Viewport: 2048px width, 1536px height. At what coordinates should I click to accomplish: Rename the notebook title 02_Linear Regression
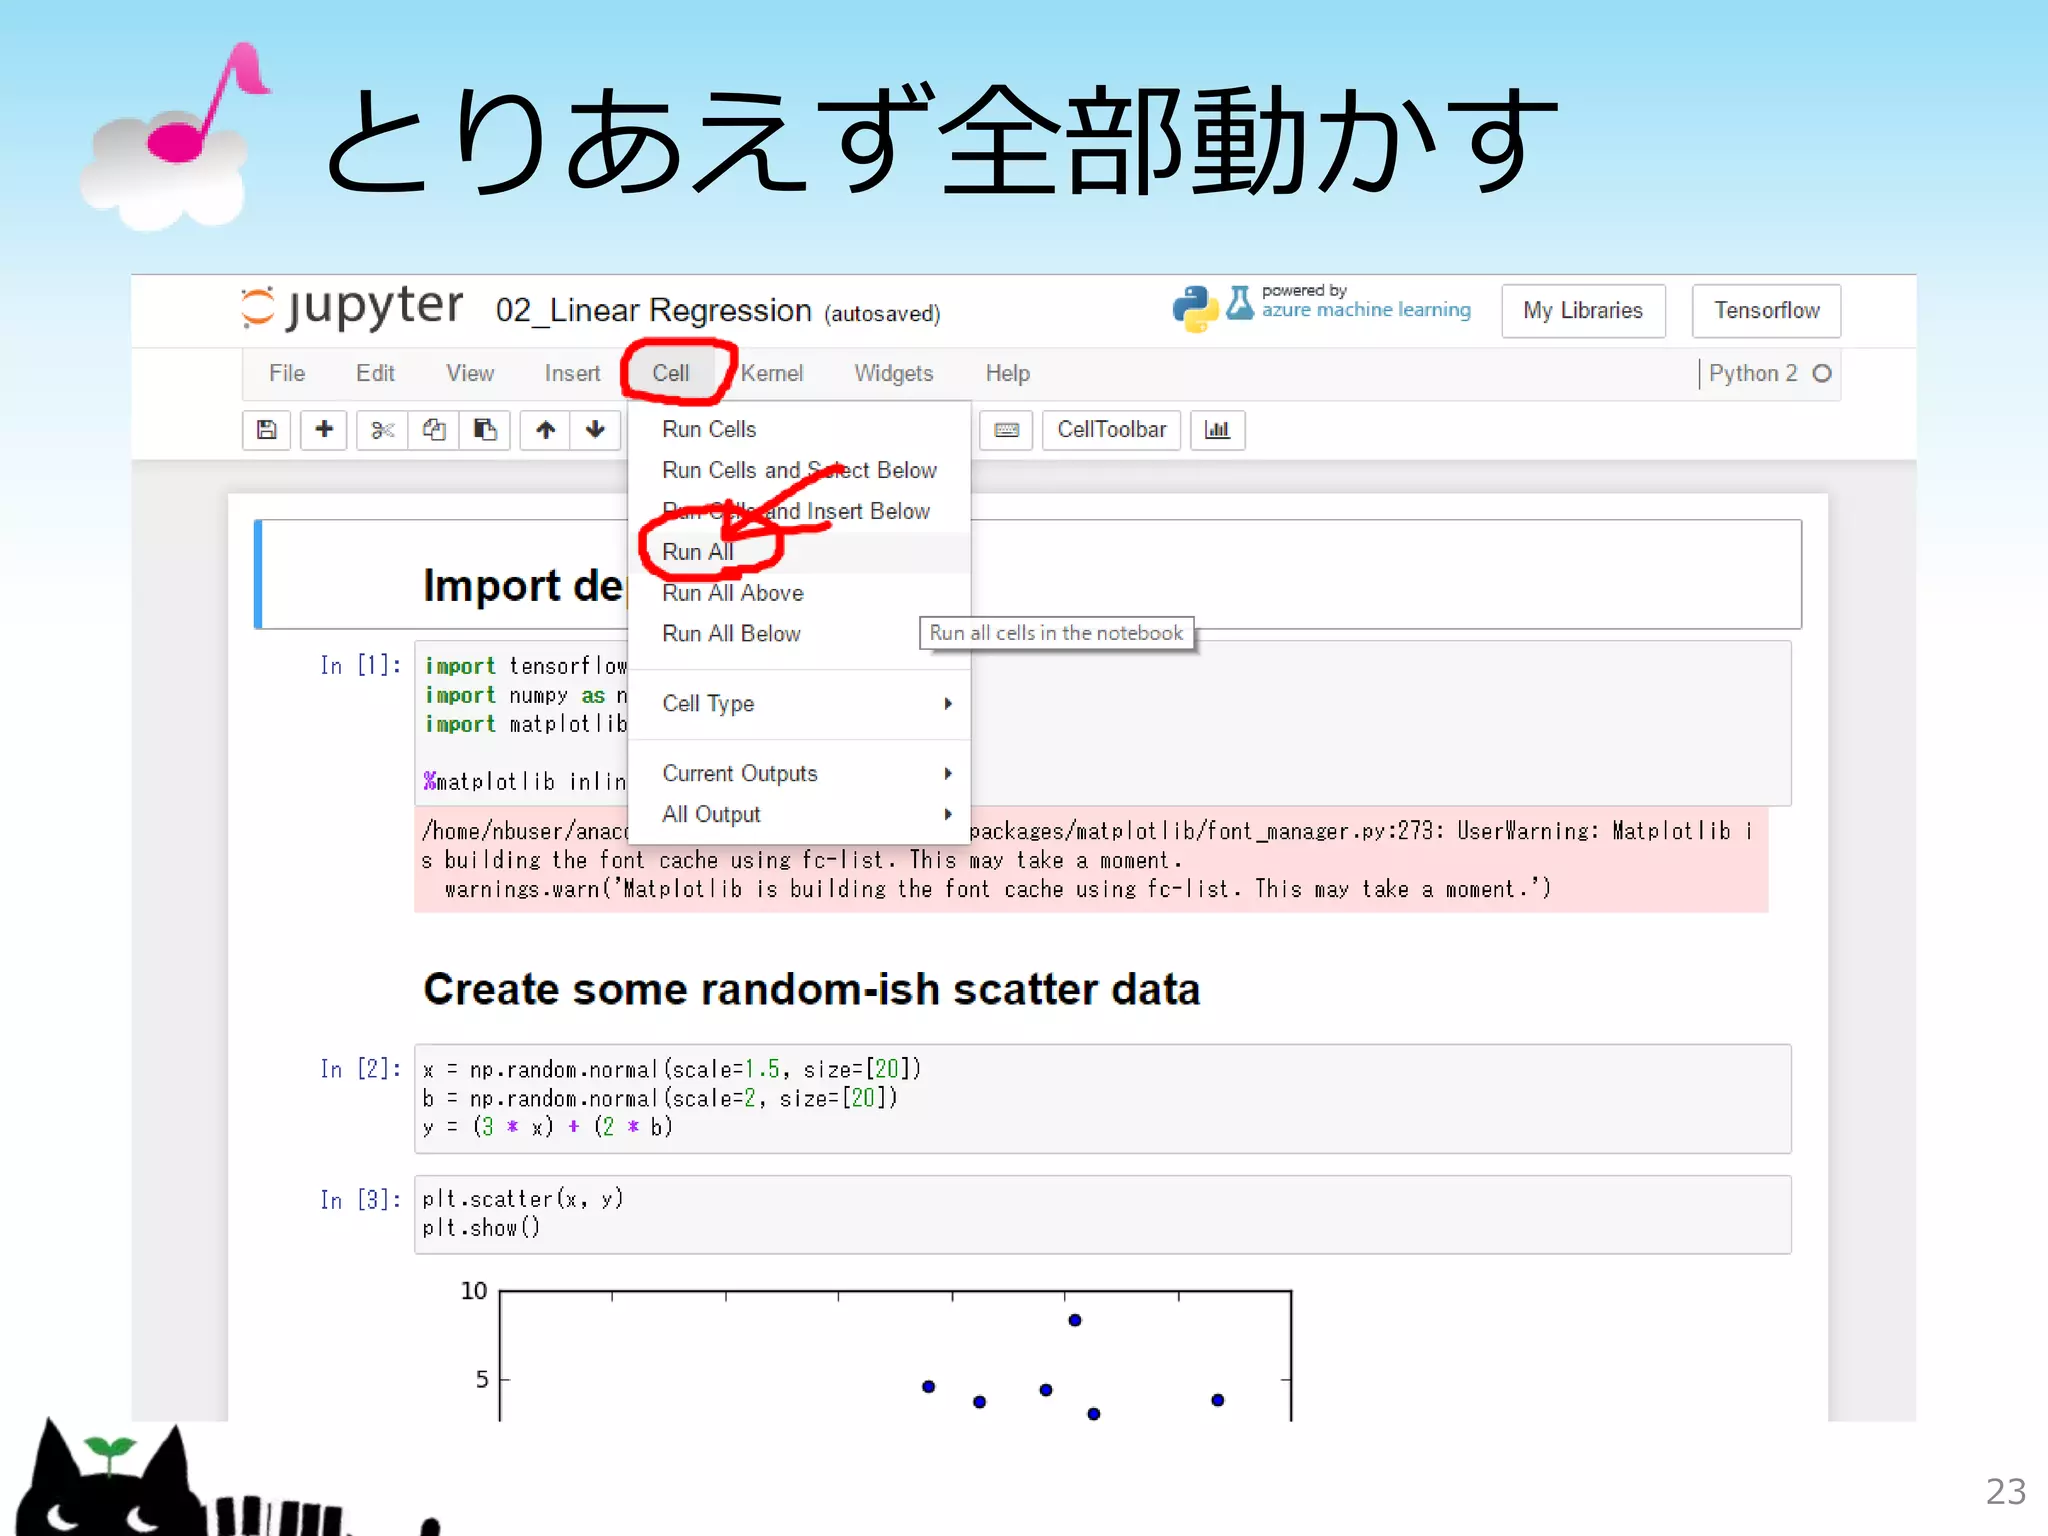point(653,311)
